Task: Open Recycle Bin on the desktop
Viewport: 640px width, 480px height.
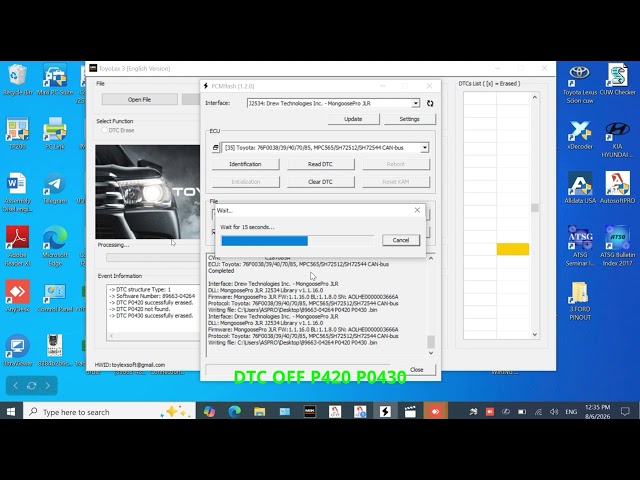Action: [17, 80]
